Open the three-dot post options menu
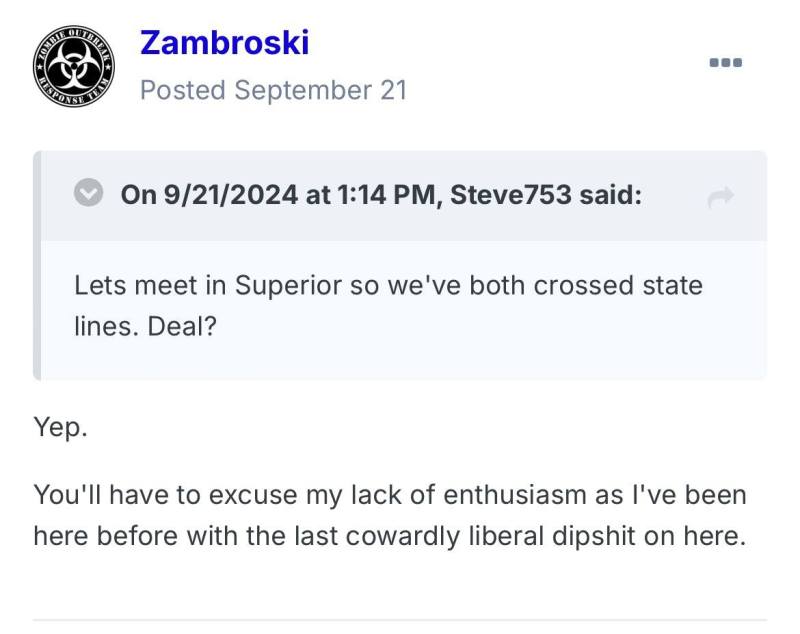The image size is (800, 634). pos(726,63)
